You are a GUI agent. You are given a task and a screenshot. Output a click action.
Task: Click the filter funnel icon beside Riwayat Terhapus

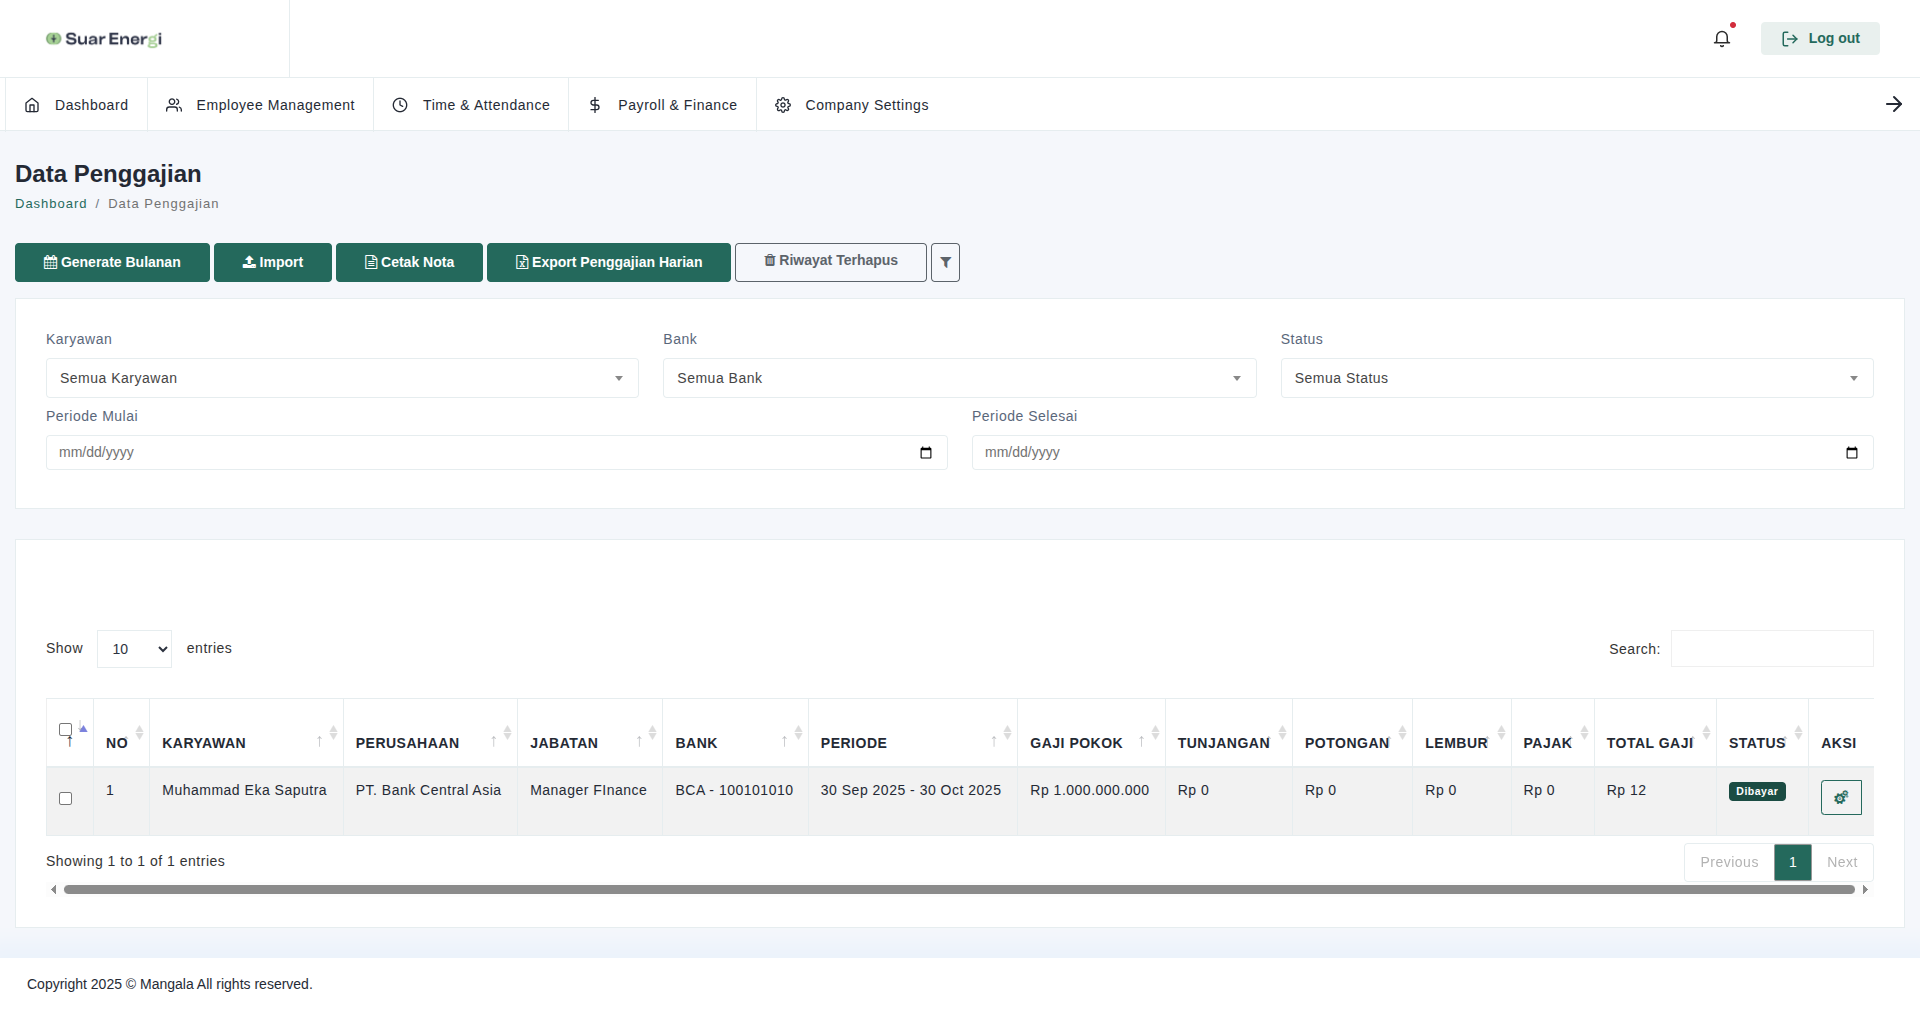(944, 262)
